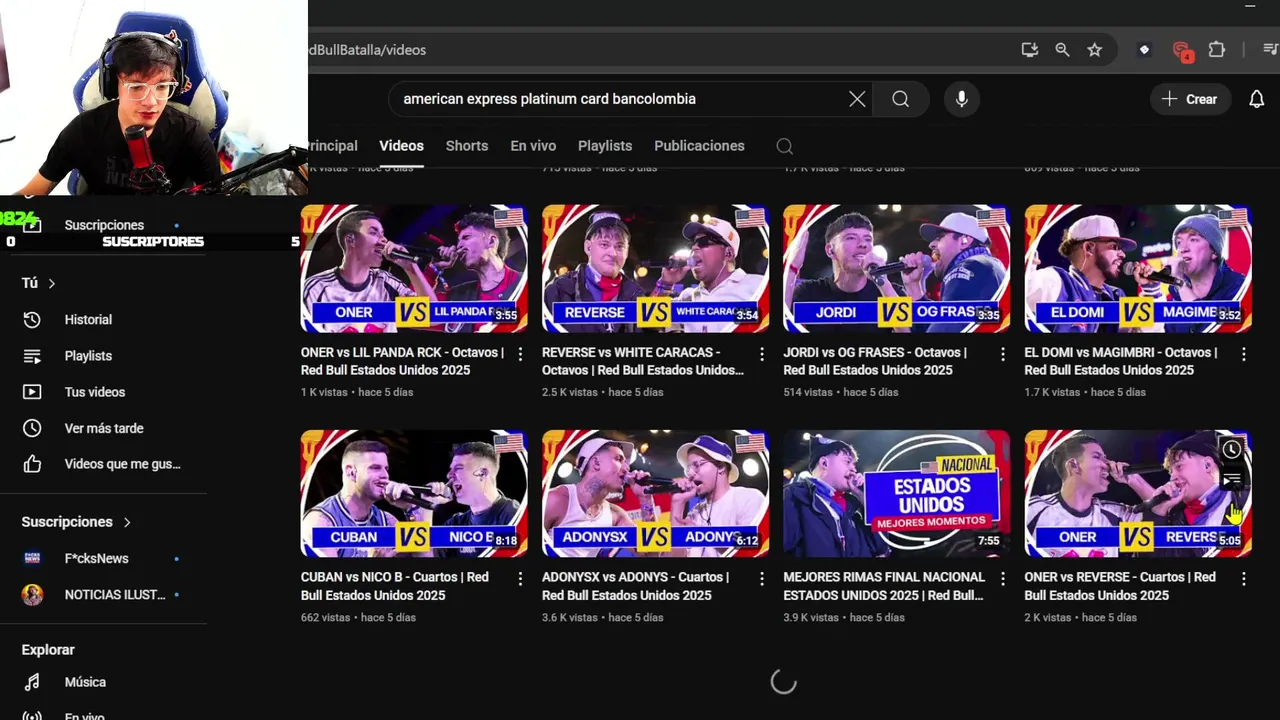The height and width of the screenshot is (720, 1280).
Task: Open the EL DOMI vs MAGIMBRI thumbnail
Action: tap(1138, 268)
